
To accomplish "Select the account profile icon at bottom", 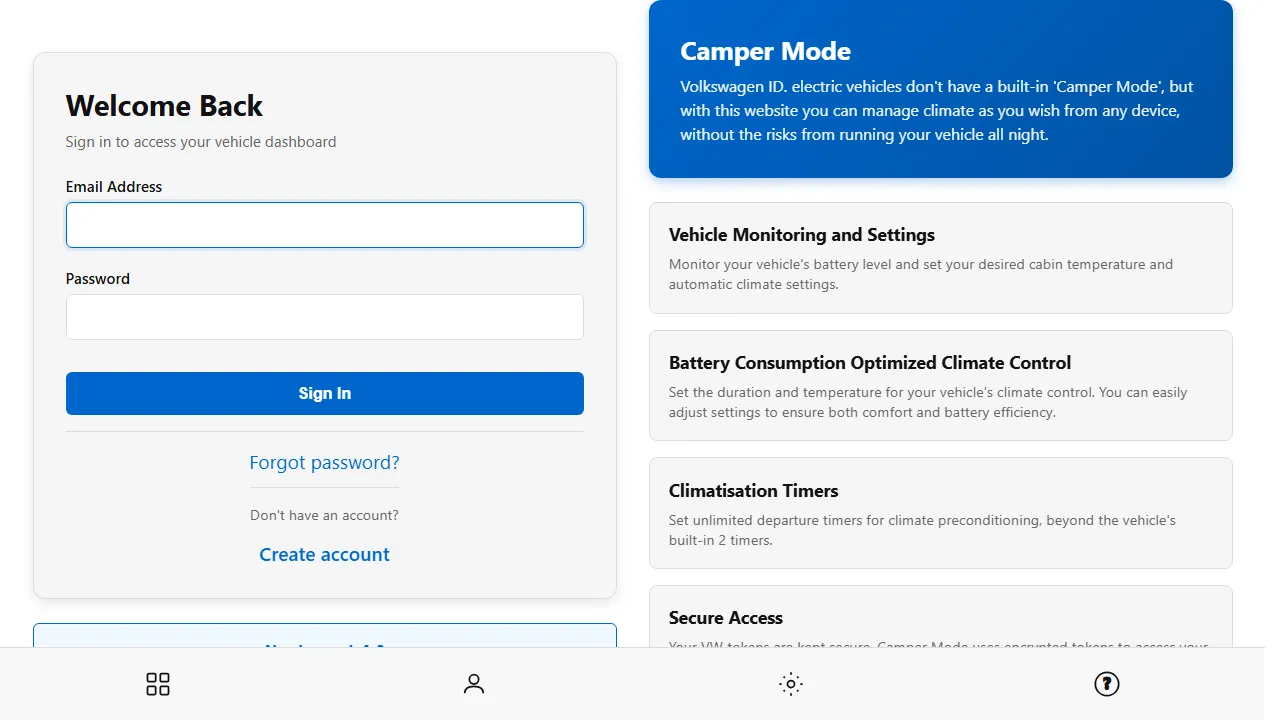I will tap(473, 684).
